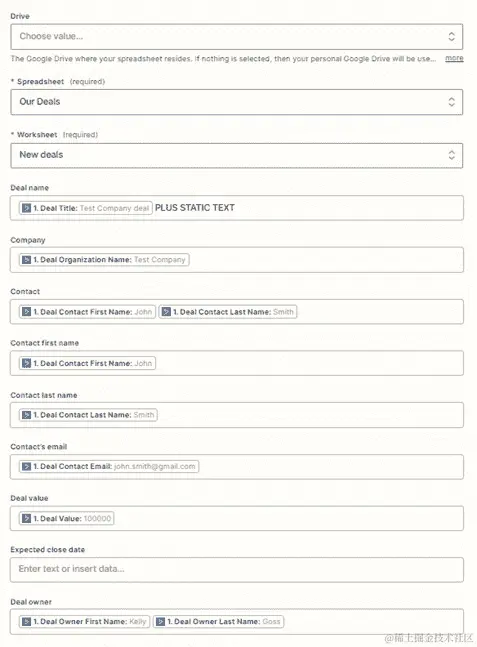
Task: Open the Drive dropdown arrows
Action: [451, 36]
